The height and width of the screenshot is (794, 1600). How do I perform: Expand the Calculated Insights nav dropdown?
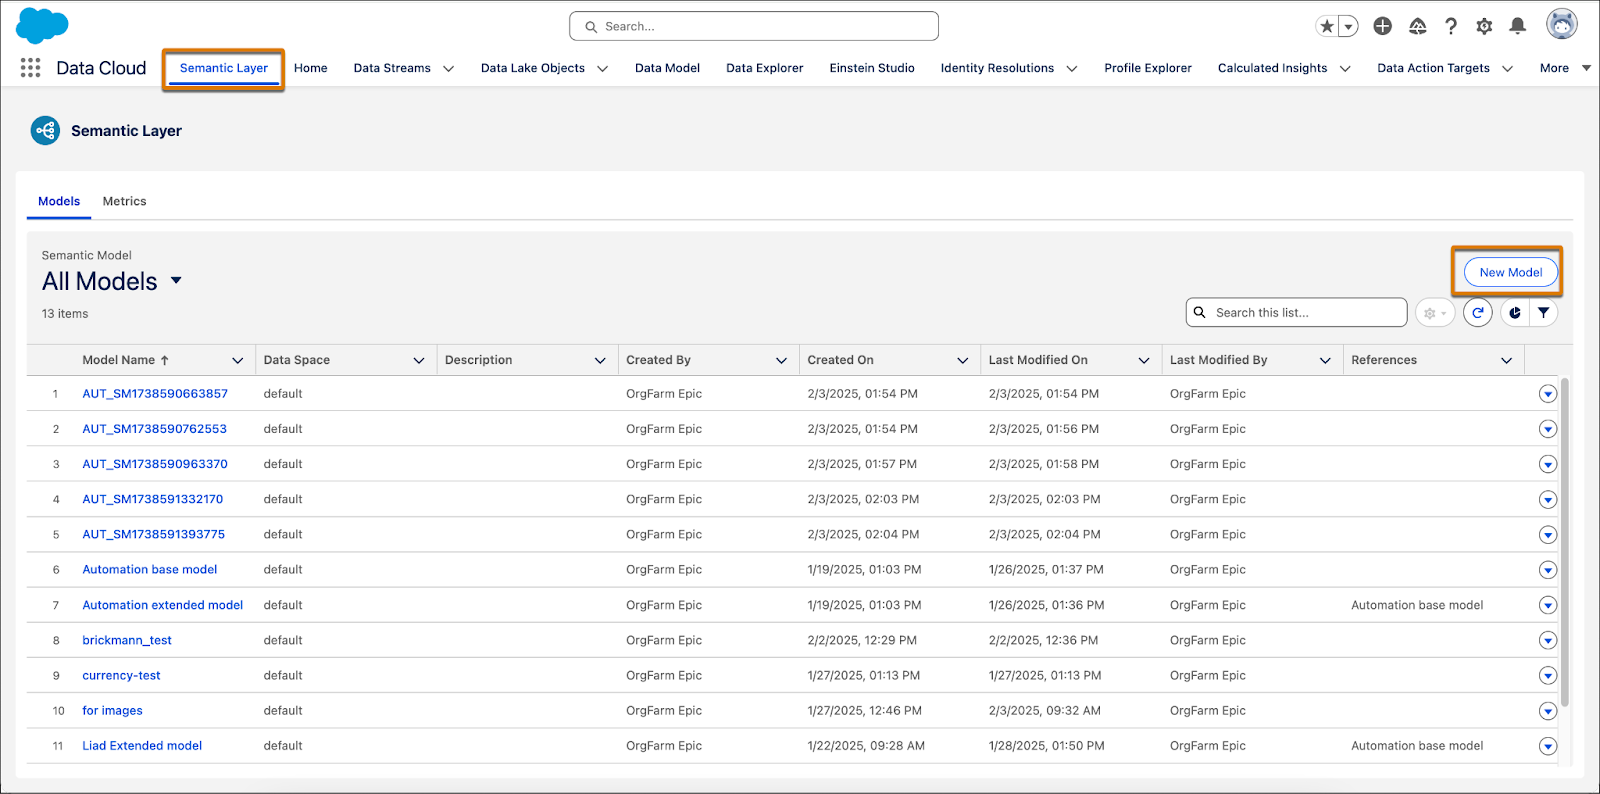pos(1345,69)
